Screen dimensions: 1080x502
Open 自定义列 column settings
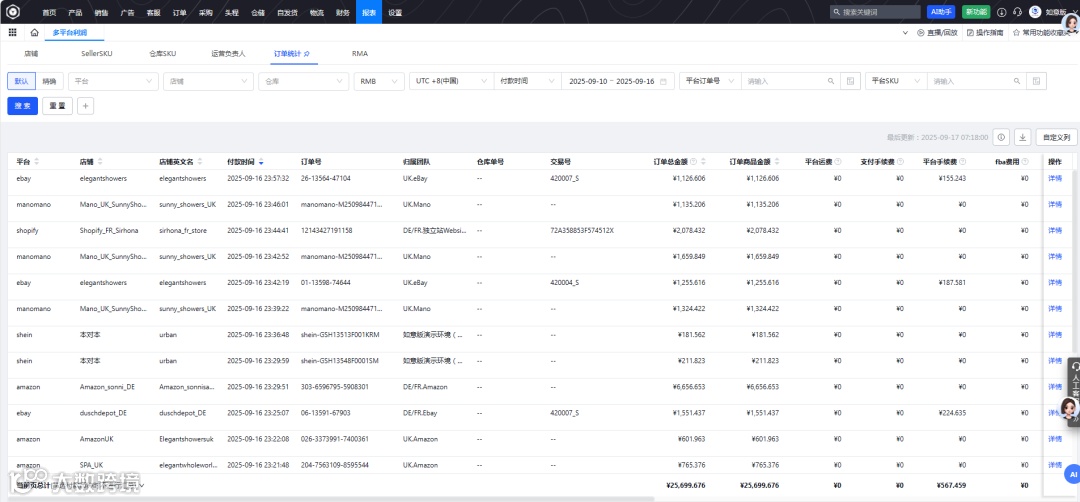point(1057,137)
